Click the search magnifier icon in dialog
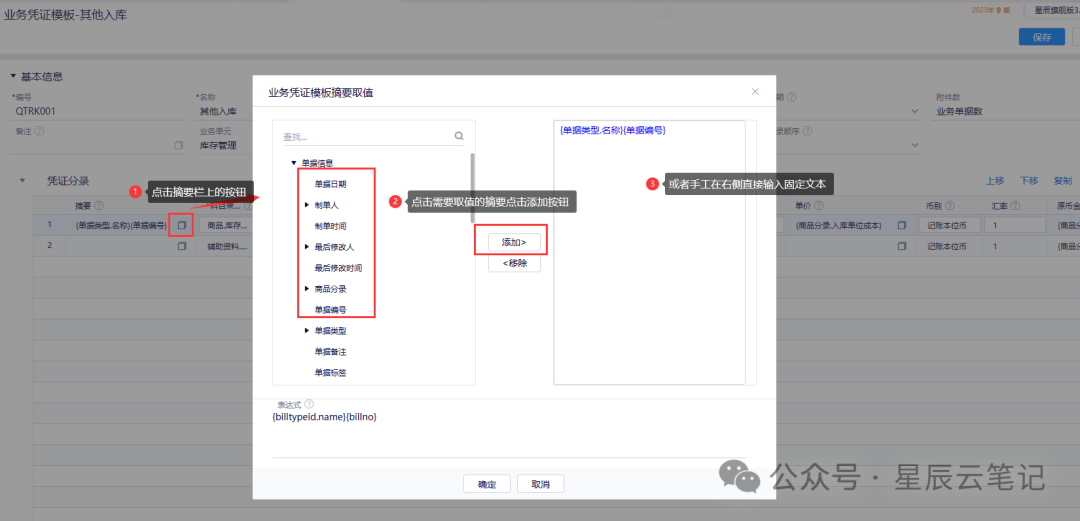 (x=459, y=136)
